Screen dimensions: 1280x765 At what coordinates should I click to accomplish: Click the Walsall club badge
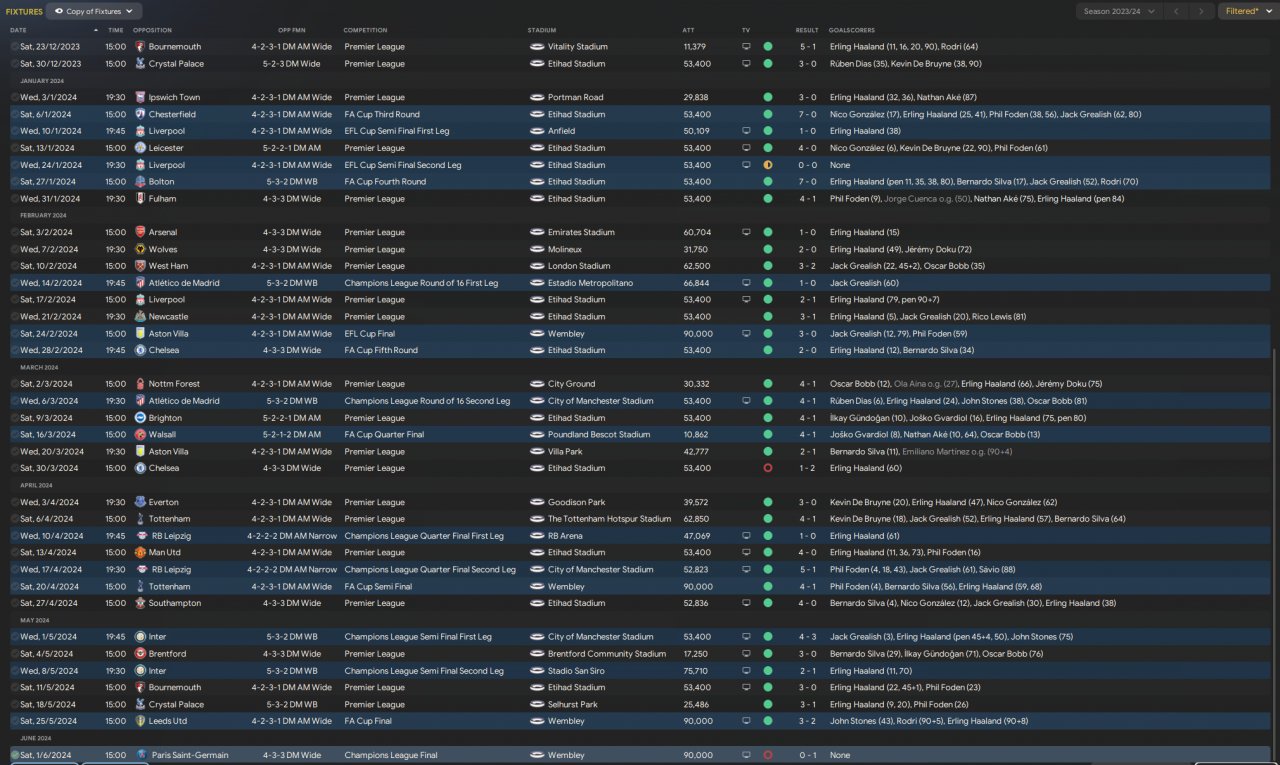140,435
